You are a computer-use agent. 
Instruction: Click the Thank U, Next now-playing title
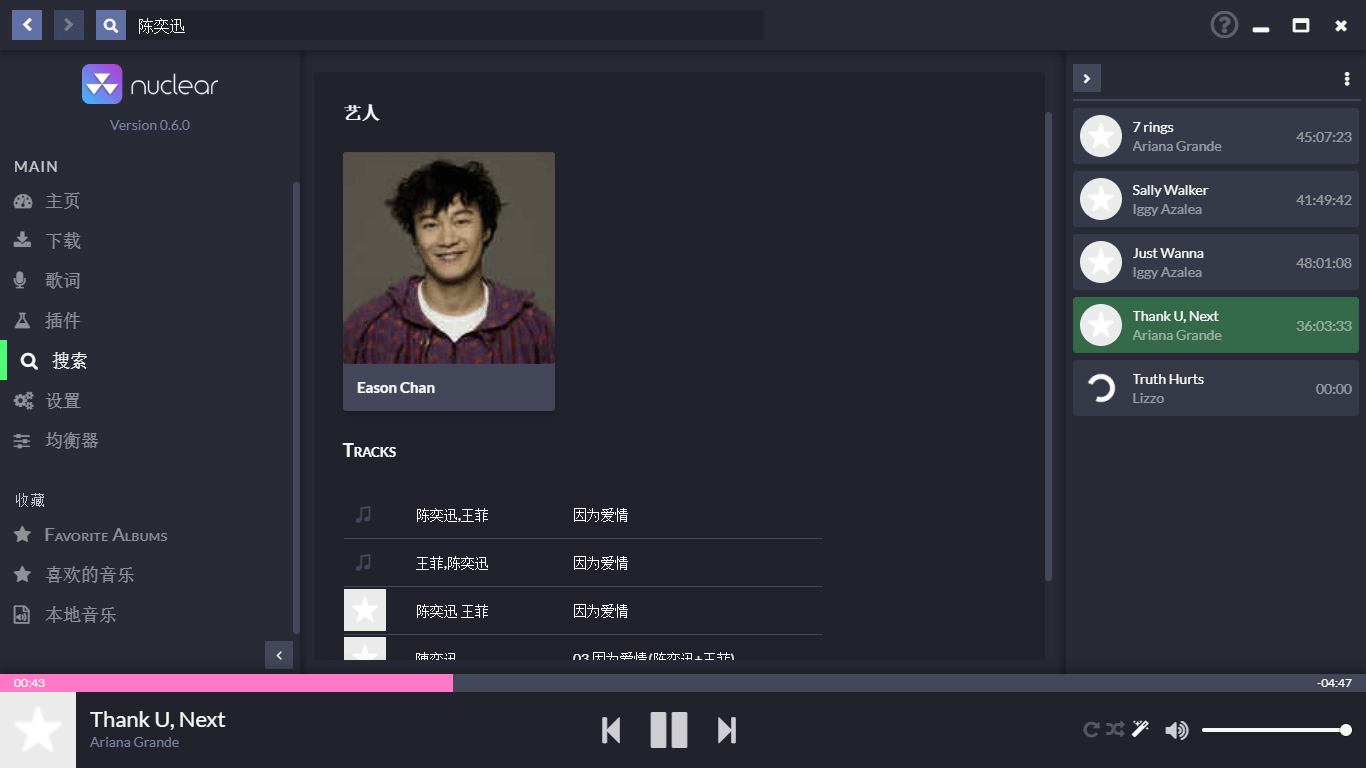point(158,720)
